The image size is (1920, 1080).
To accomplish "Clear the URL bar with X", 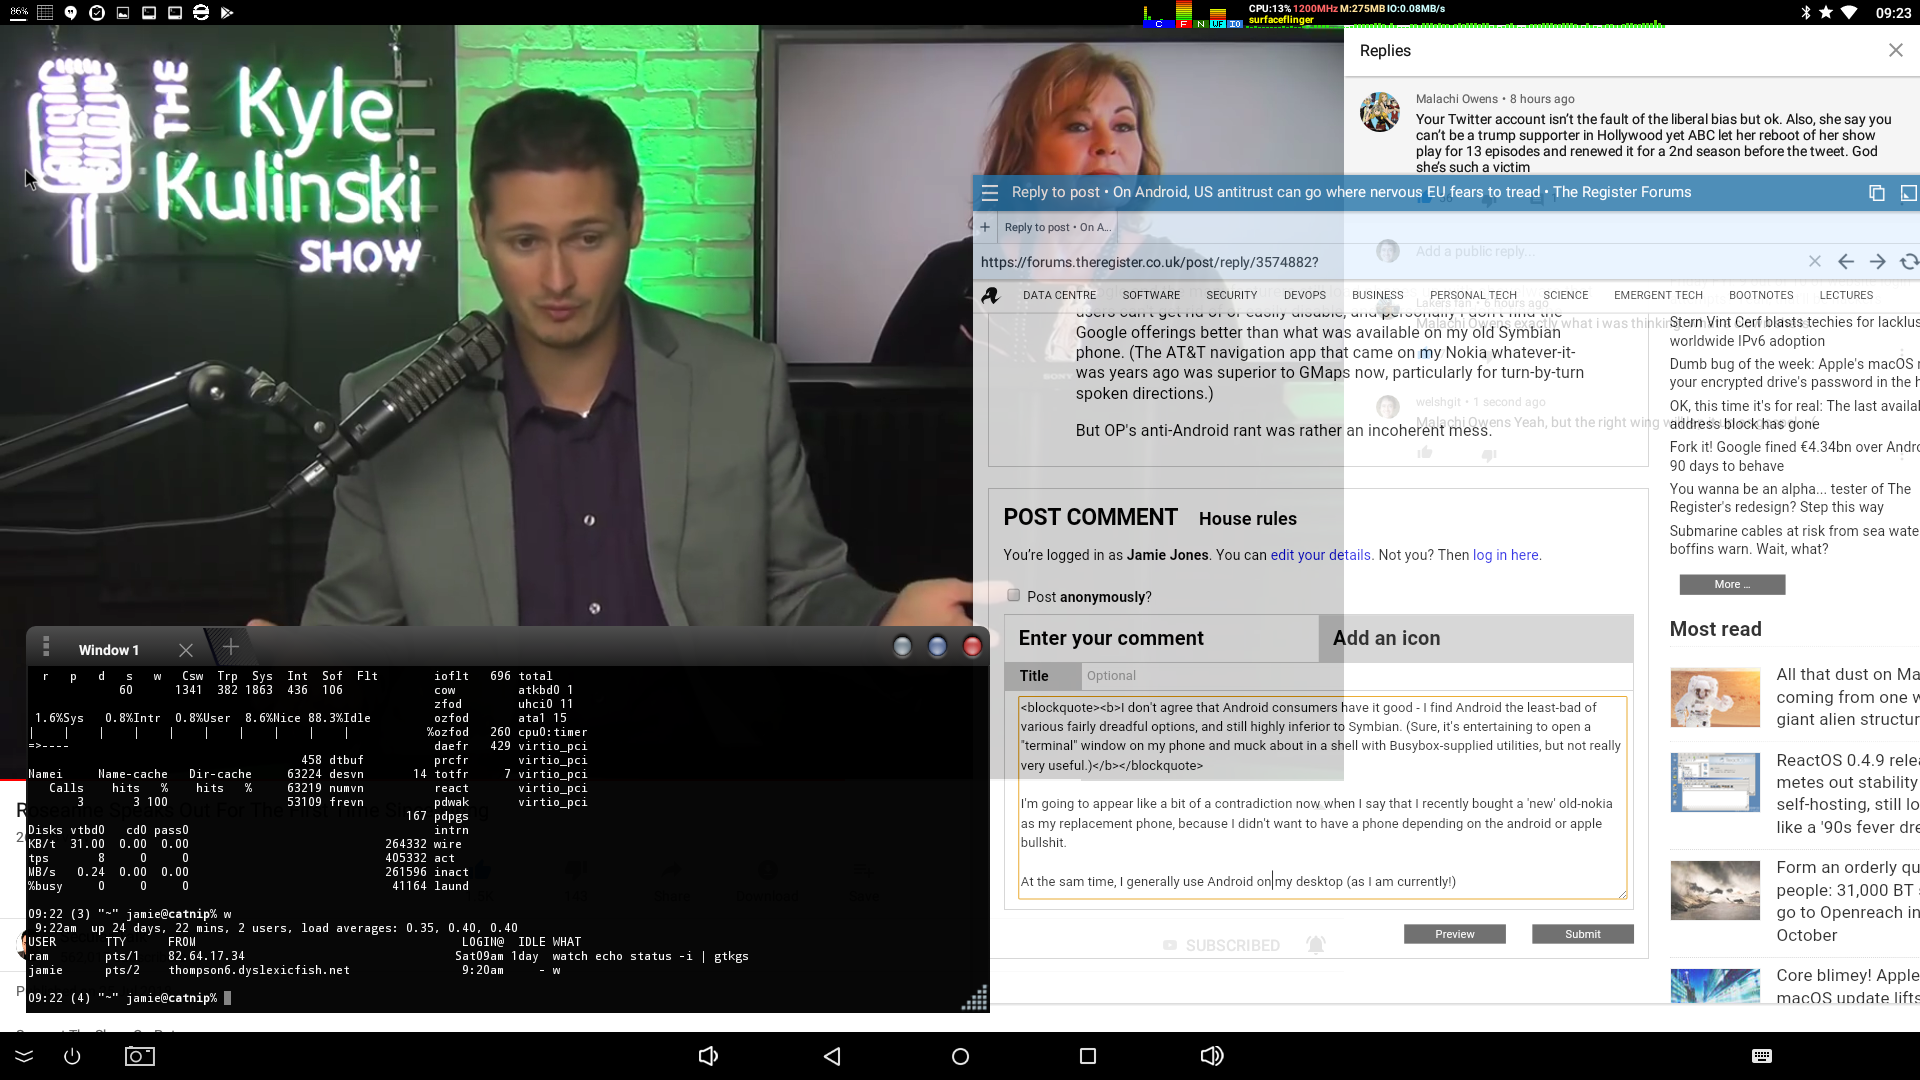I will point(1814,262).
